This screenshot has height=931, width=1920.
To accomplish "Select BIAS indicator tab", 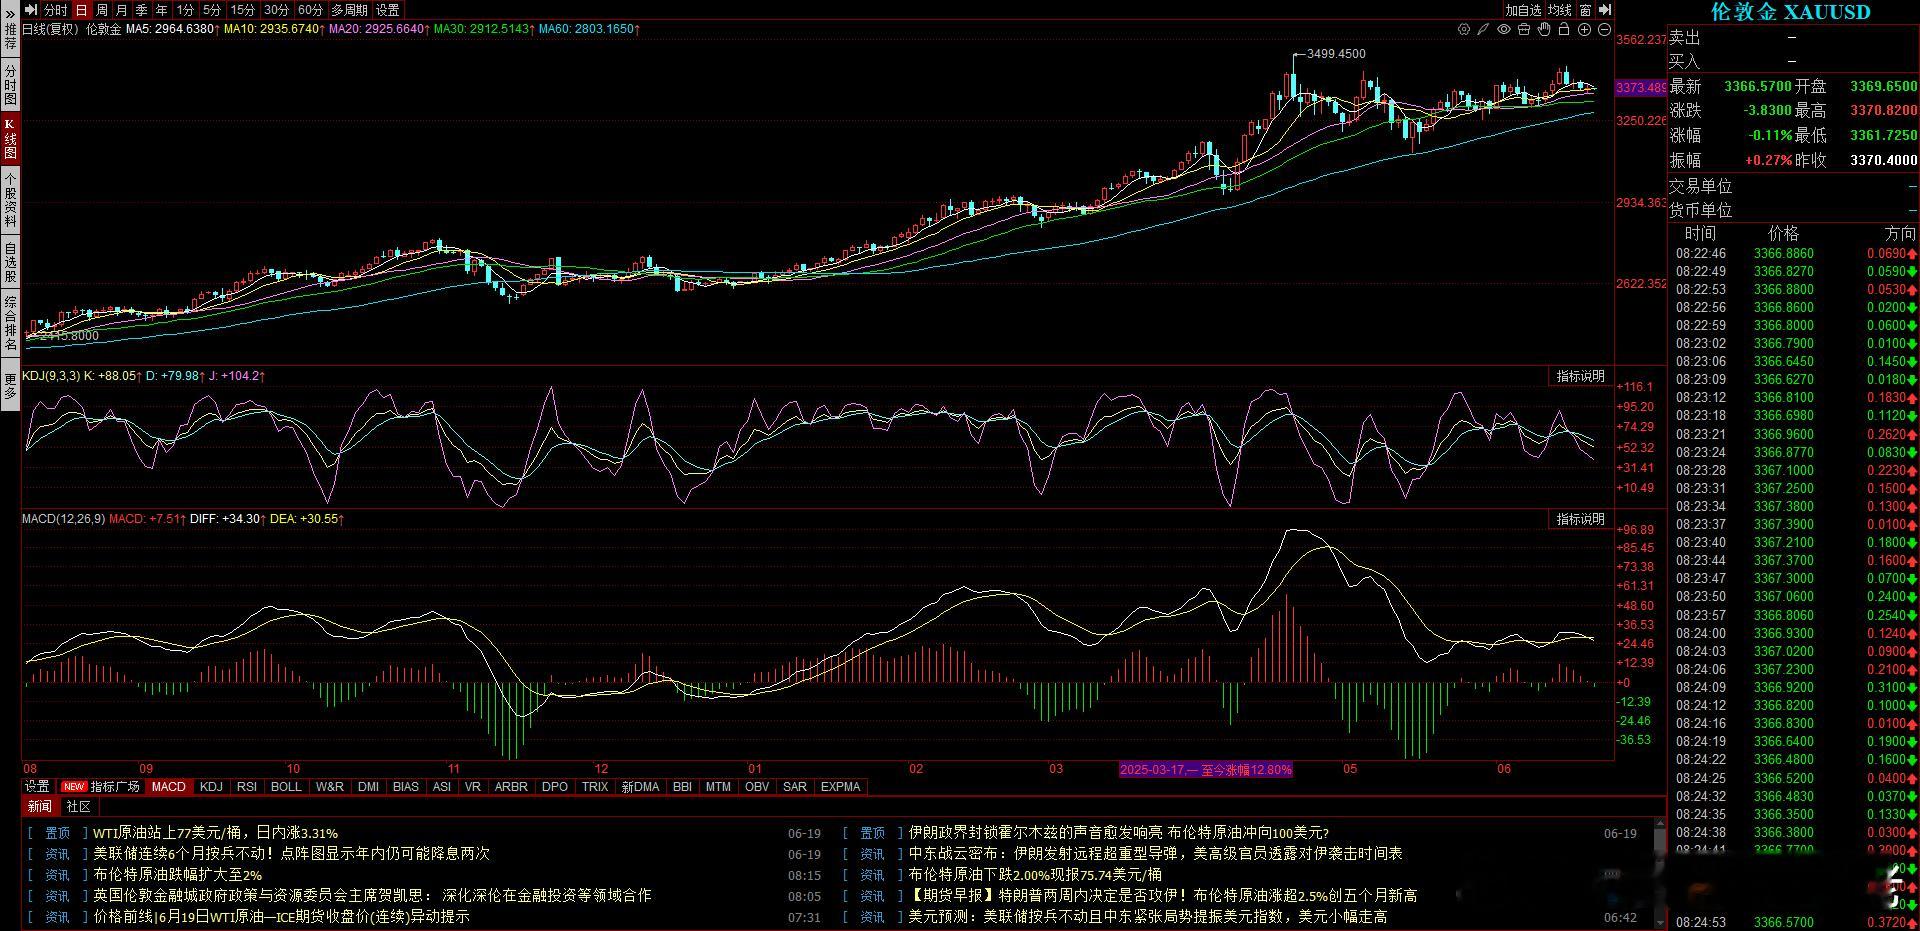I will click(406, 786).
